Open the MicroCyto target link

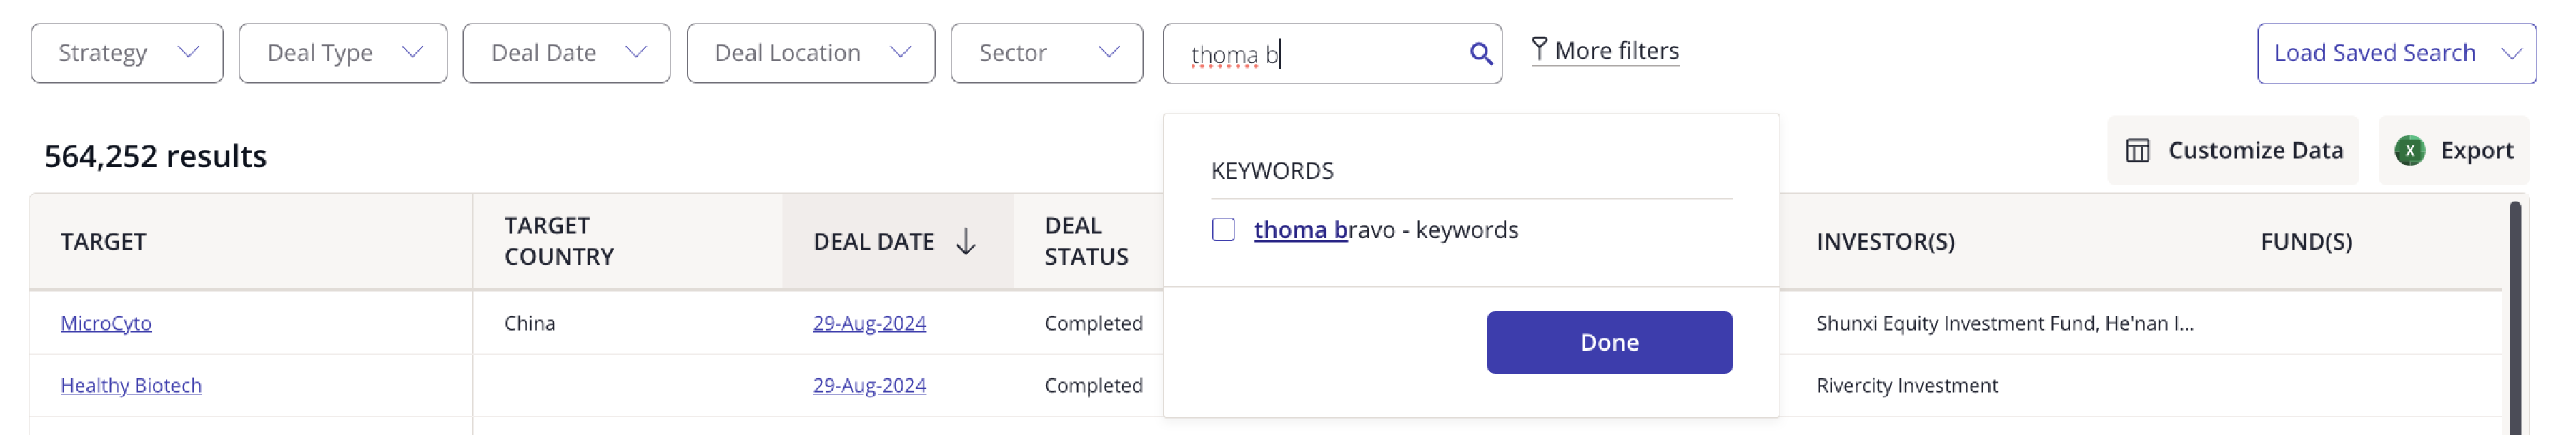click(x=106, y=323)
